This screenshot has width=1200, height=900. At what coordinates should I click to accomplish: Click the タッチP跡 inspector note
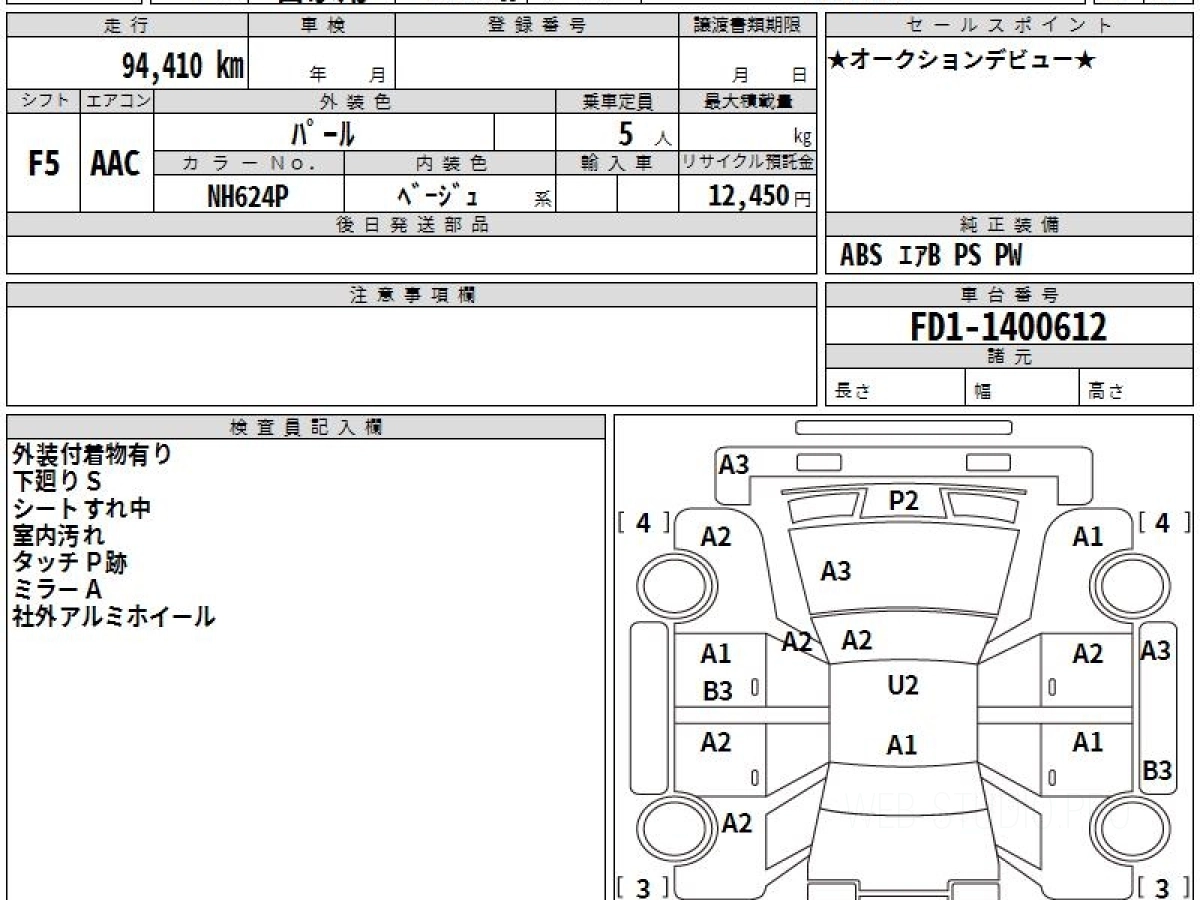[70, 562]
